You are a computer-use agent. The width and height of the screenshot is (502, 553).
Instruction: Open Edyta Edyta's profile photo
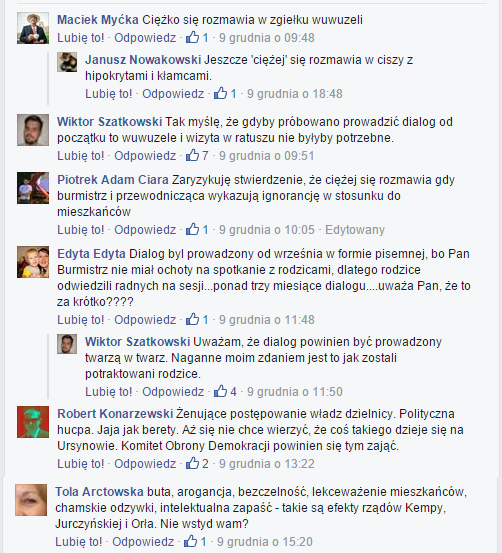(x=33, y=262)
